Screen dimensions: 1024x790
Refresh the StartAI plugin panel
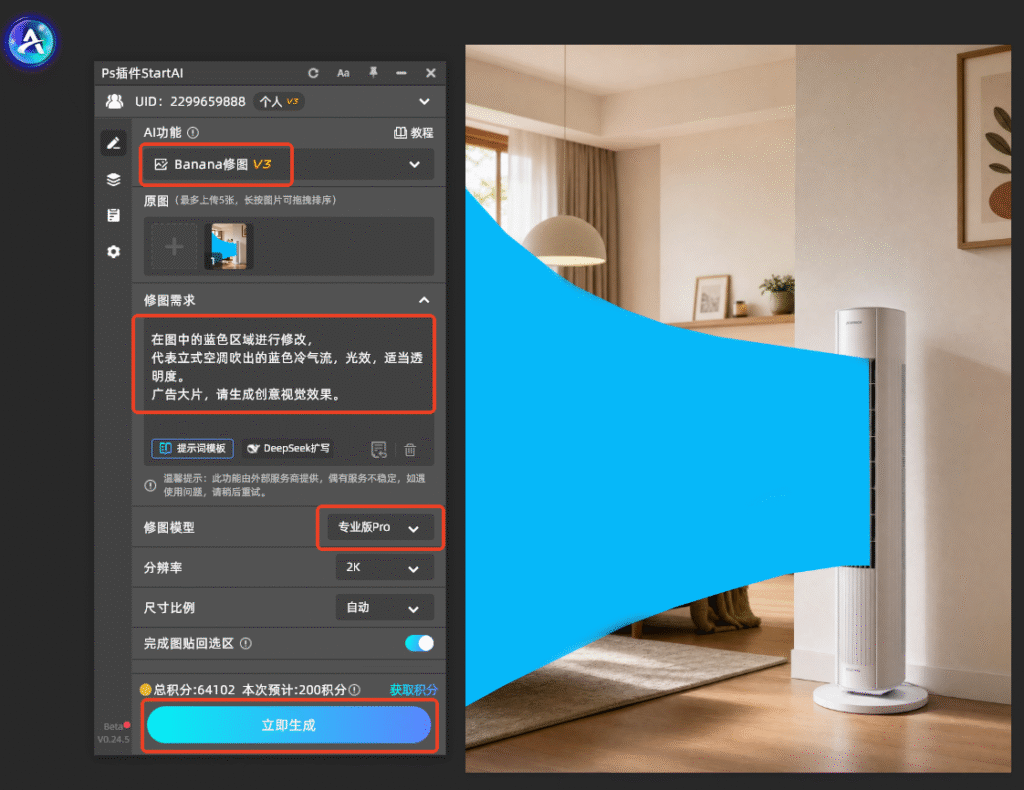point(313,73)
